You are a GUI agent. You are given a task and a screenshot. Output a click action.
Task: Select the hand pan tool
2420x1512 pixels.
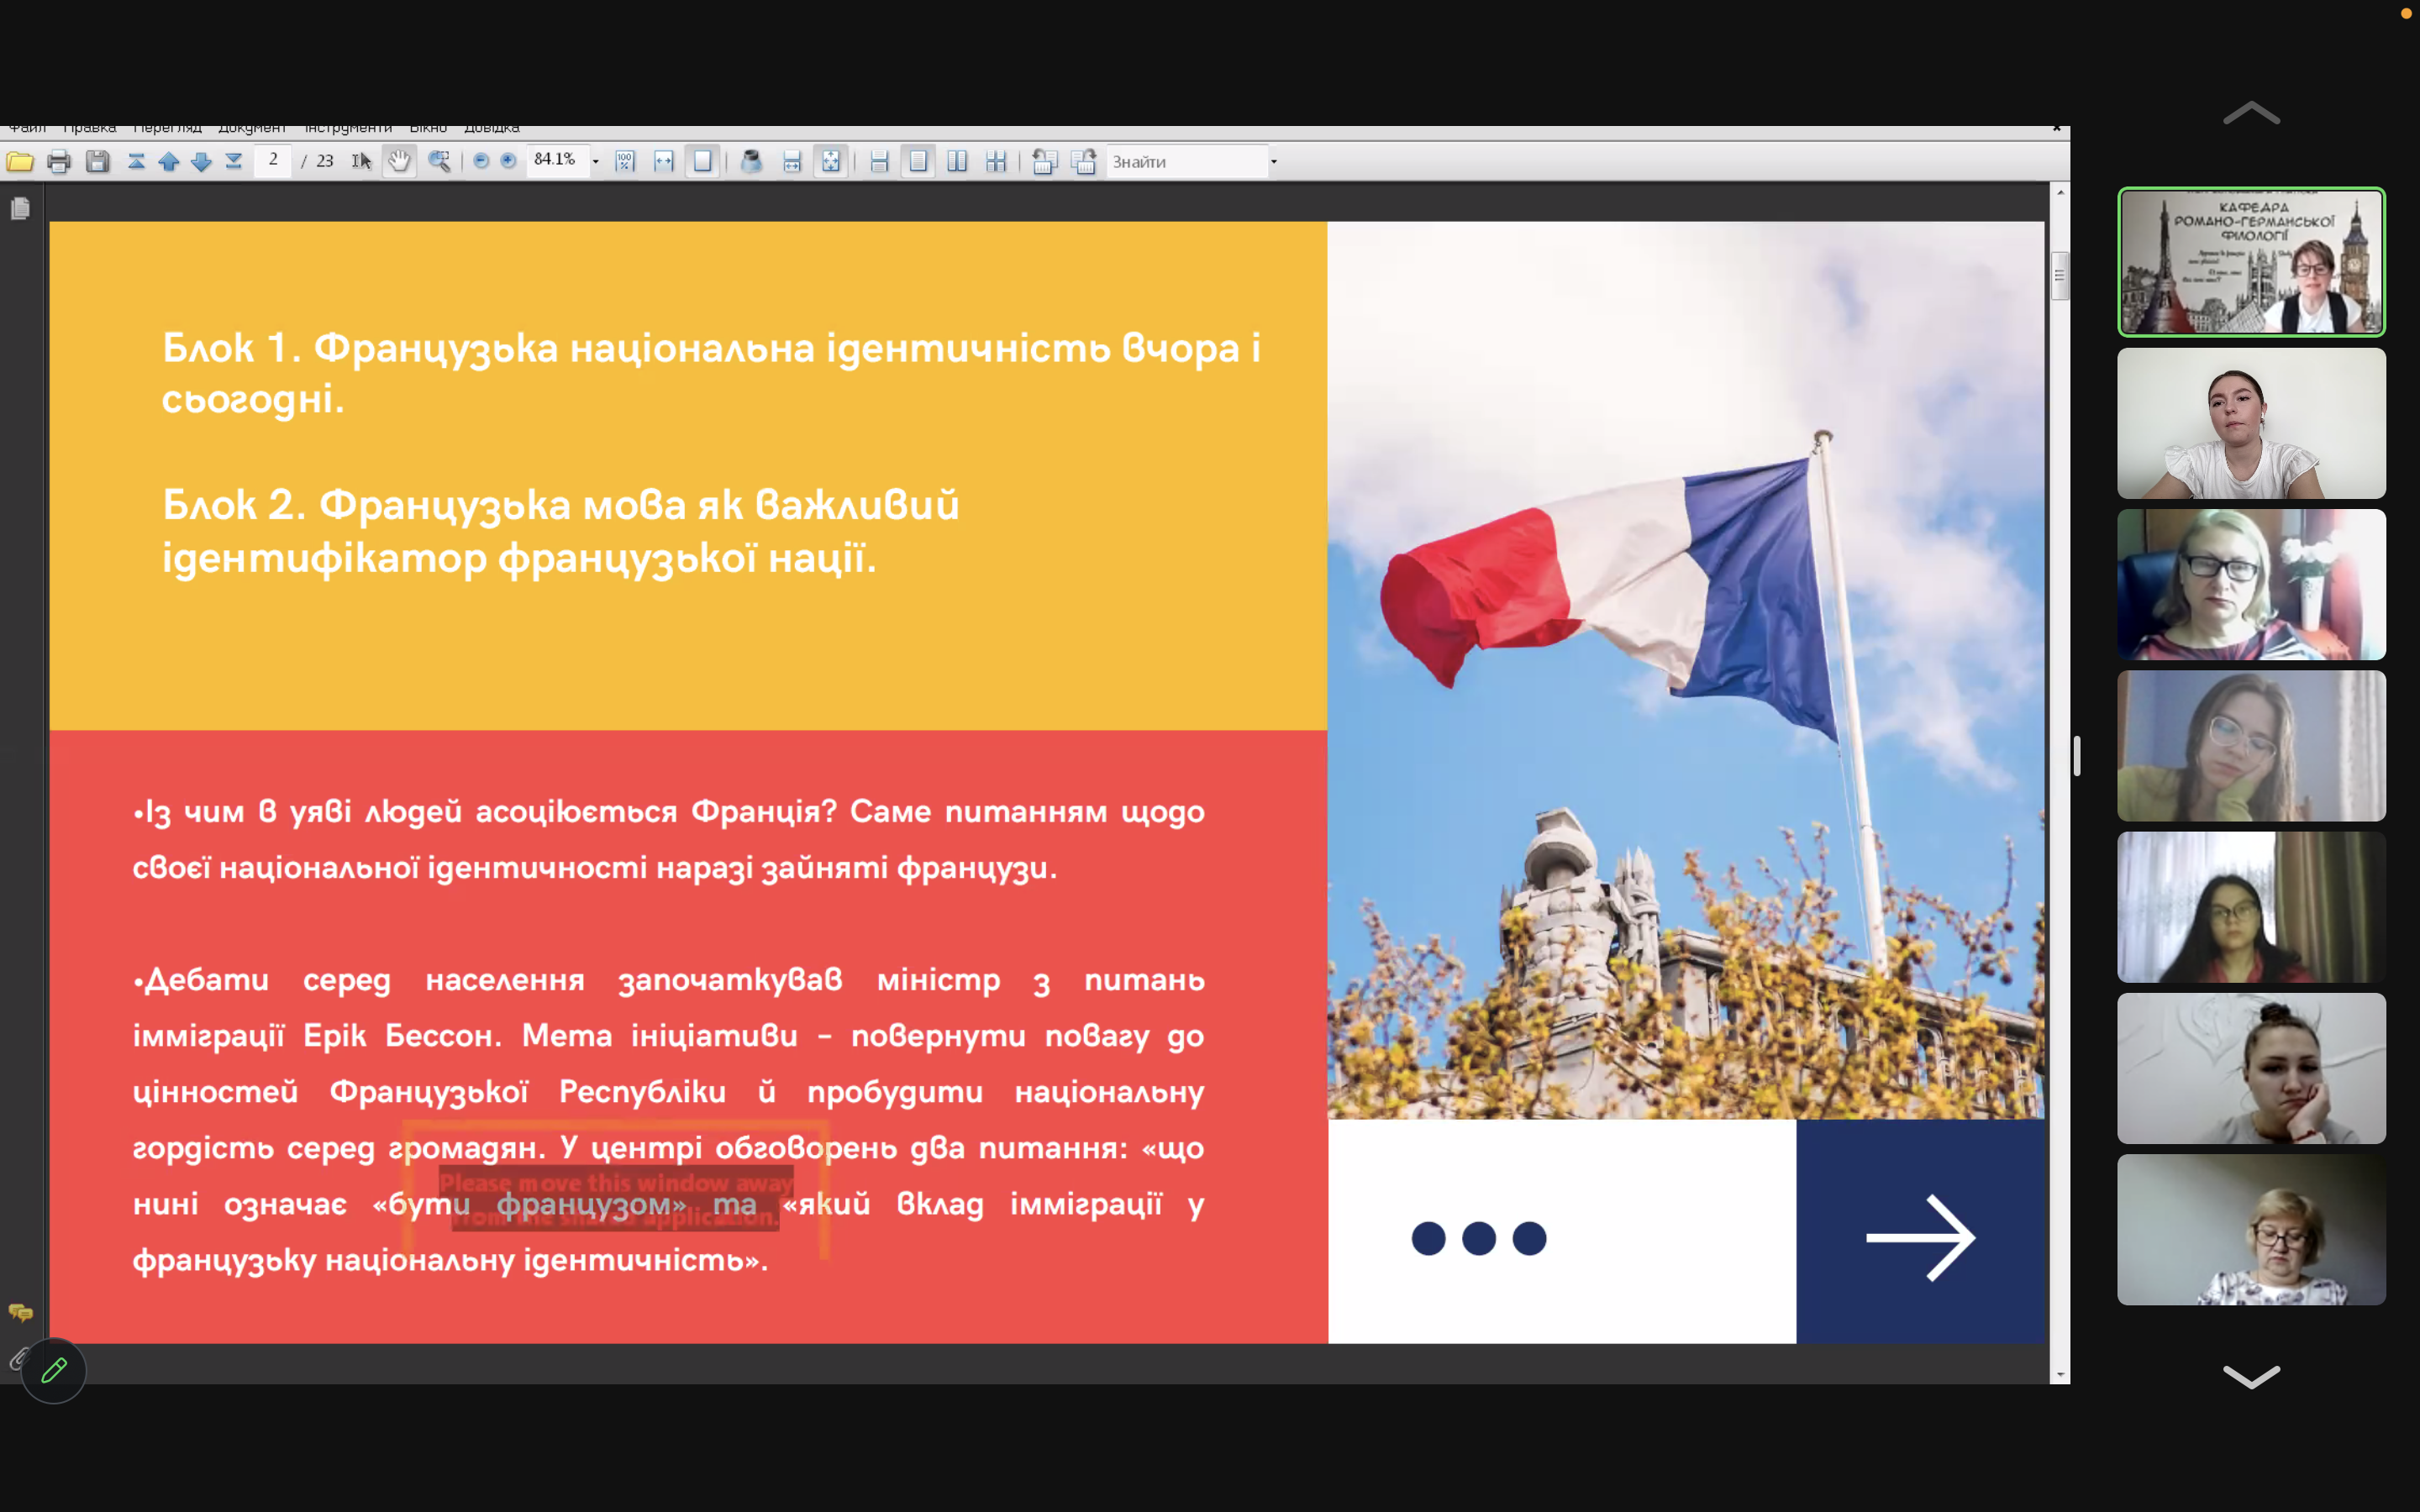pyautogui.click(x=399, y=161)
